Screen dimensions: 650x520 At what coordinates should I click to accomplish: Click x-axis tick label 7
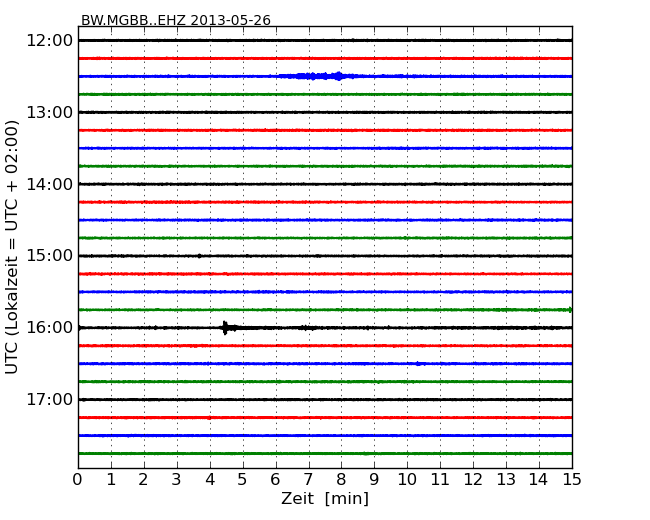pos(308,480)
